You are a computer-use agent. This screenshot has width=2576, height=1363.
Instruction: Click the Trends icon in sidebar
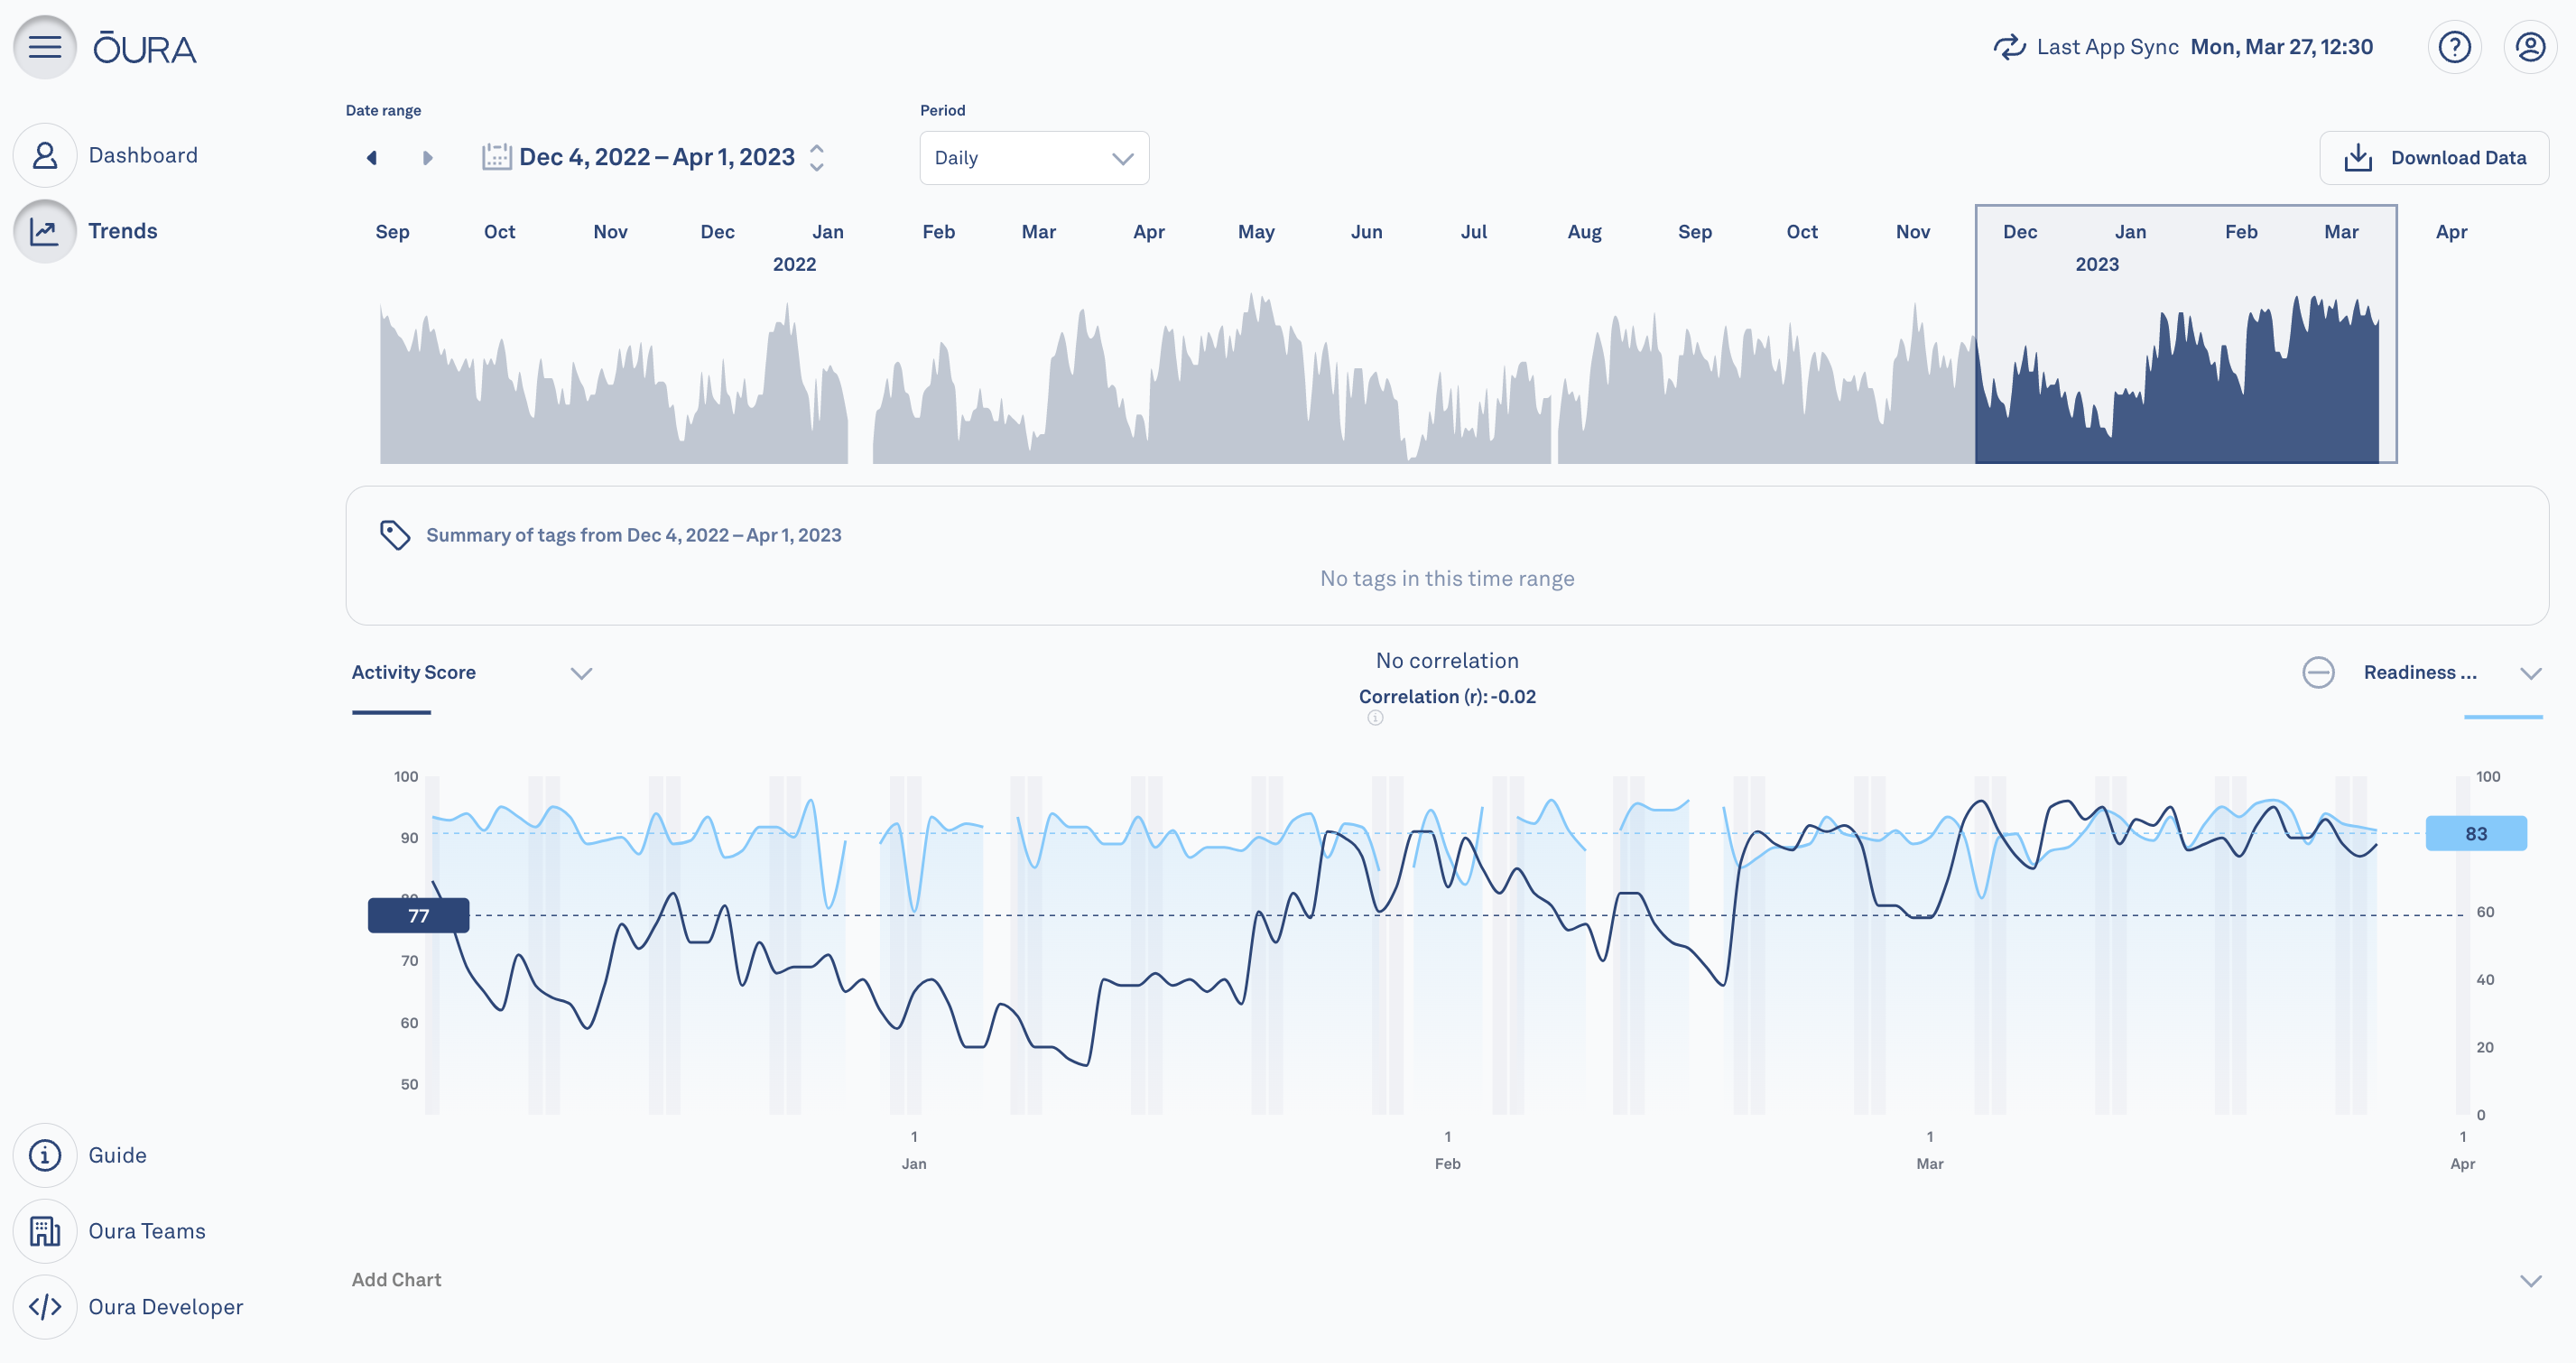(x=46, y=230)
